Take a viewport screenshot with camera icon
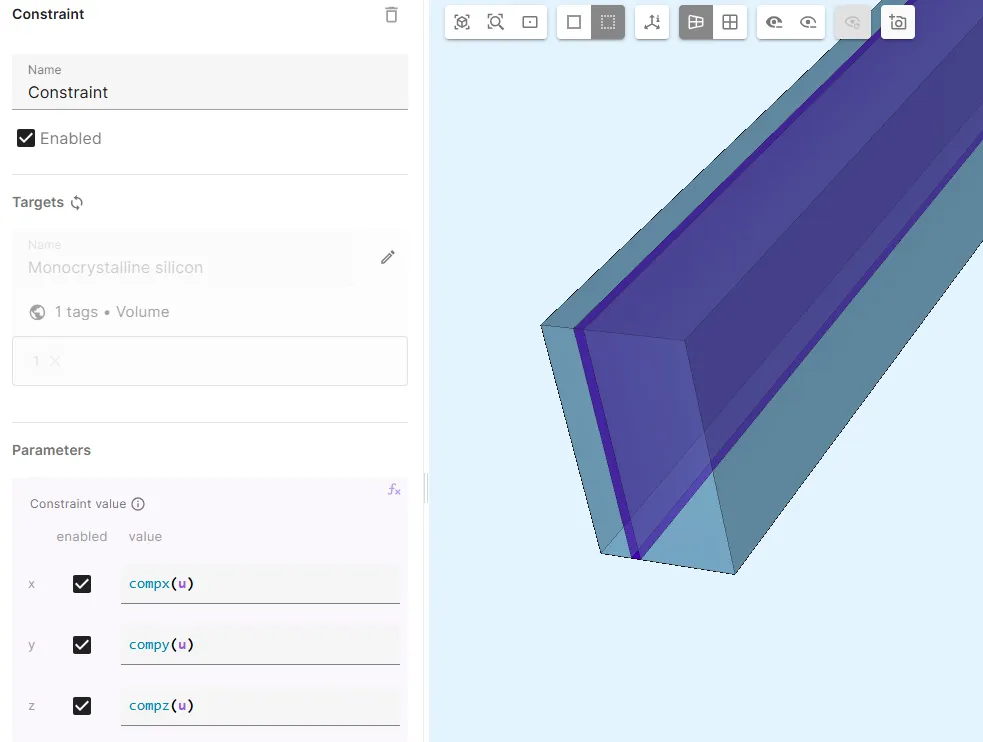 point(898,22)
